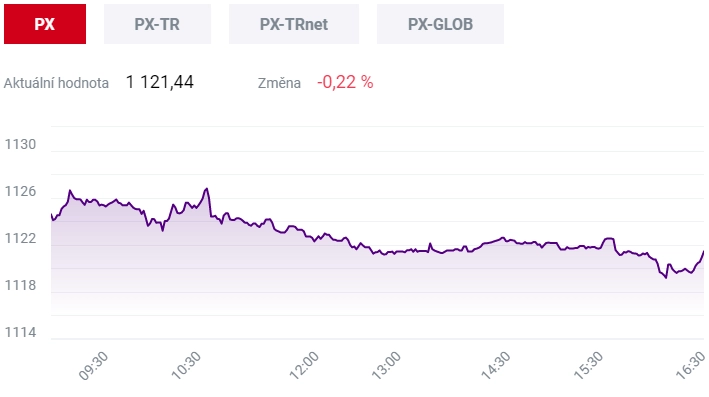709x397 pixels.
Task: Click the 13:00 time axis label
Action: click(386, 366)
